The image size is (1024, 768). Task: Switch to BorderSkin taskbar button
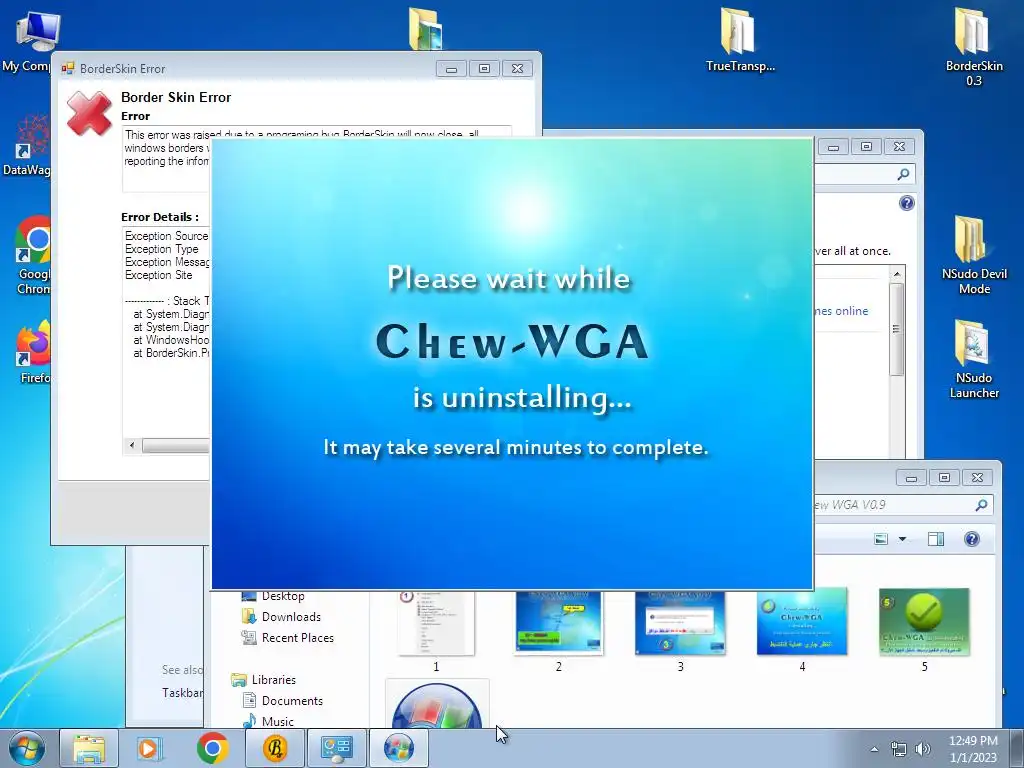275,748
